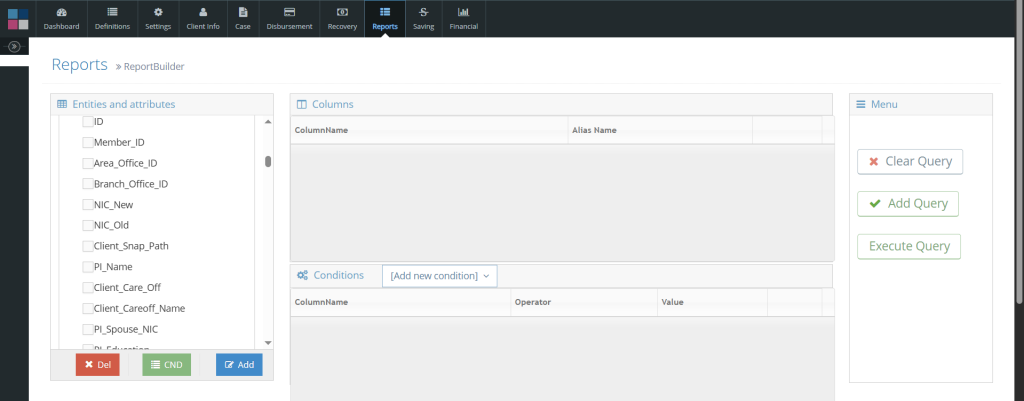Image resolution: width=1024 pixels, height=401 pixels.
Task: Switch to the Saving tab
Action: (424, 18)
